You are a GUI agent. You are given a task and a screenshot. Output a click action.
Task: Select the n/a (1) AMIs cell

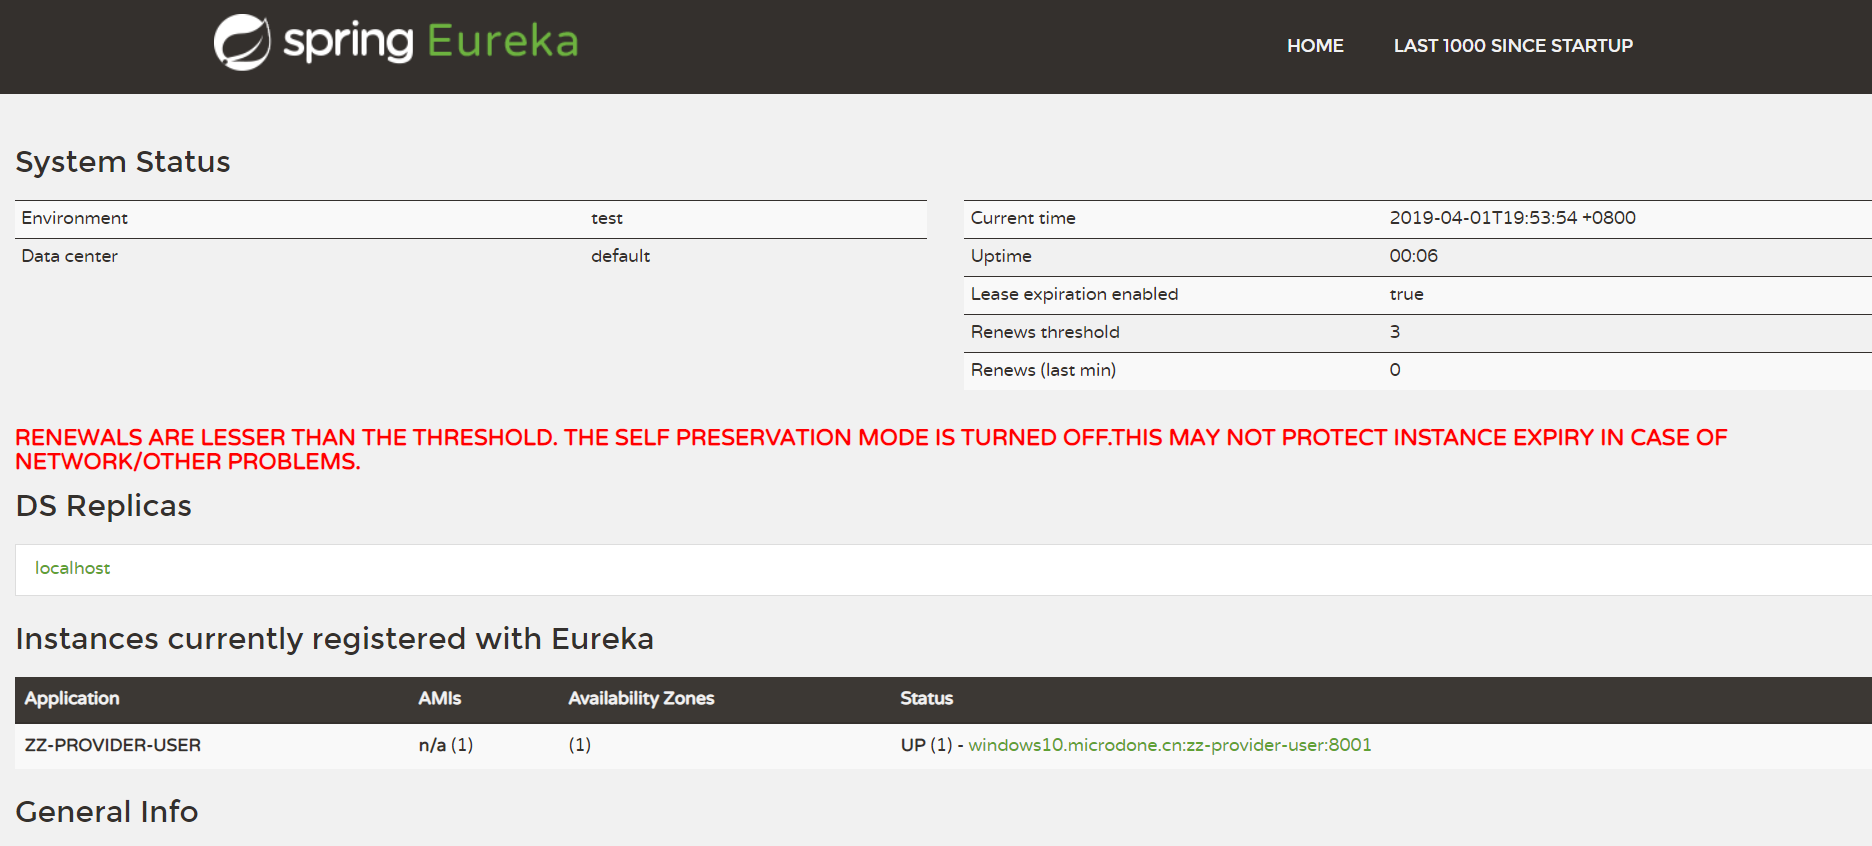(446, 745)
